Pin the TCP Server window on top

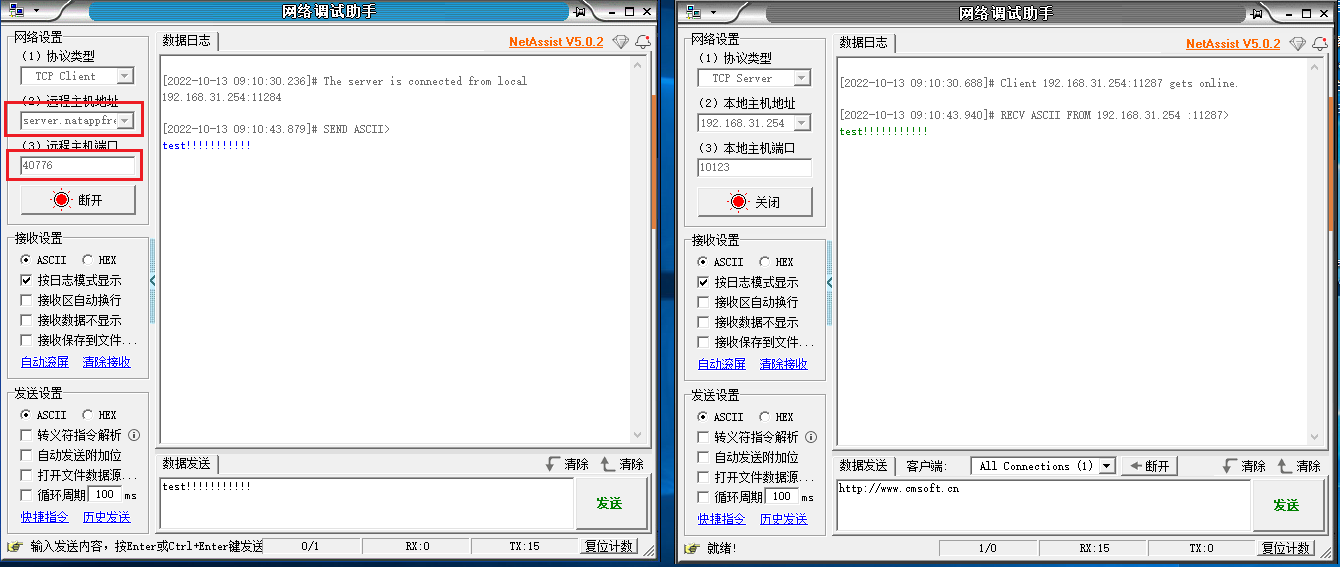point(1258,12)
